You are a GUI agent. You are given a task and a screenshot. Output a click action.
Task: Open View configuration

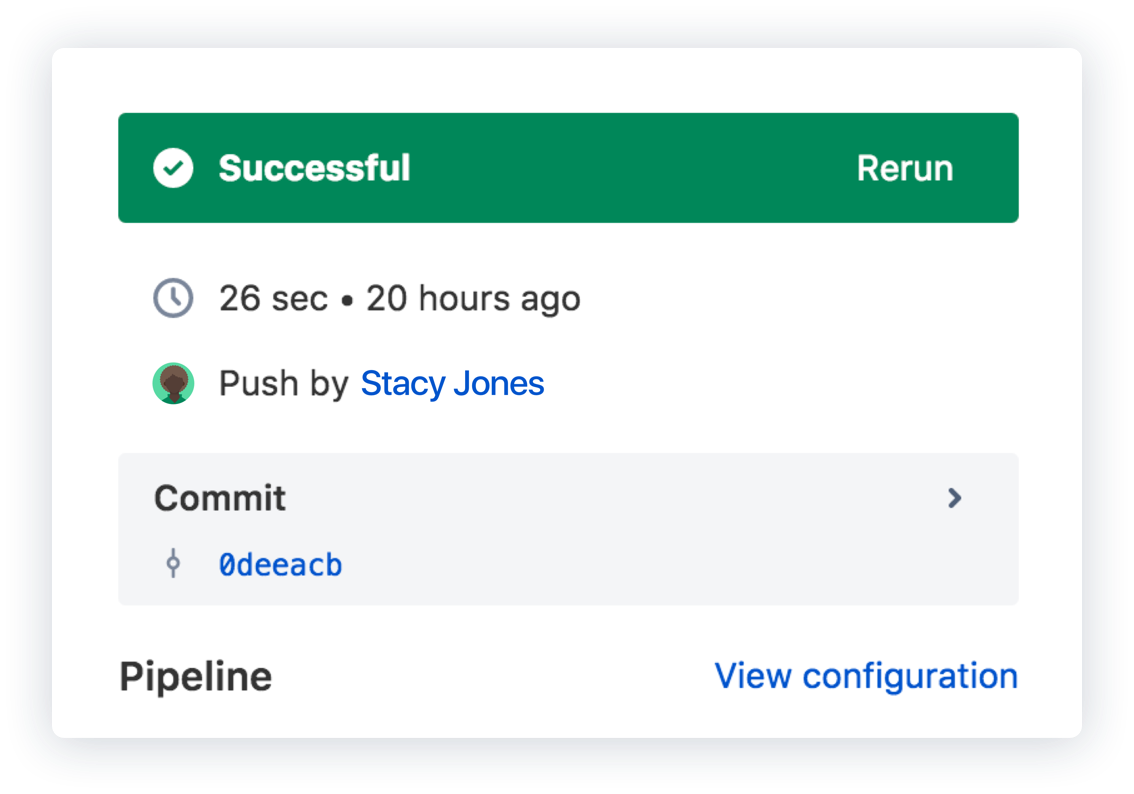click(x=866, y=676)
